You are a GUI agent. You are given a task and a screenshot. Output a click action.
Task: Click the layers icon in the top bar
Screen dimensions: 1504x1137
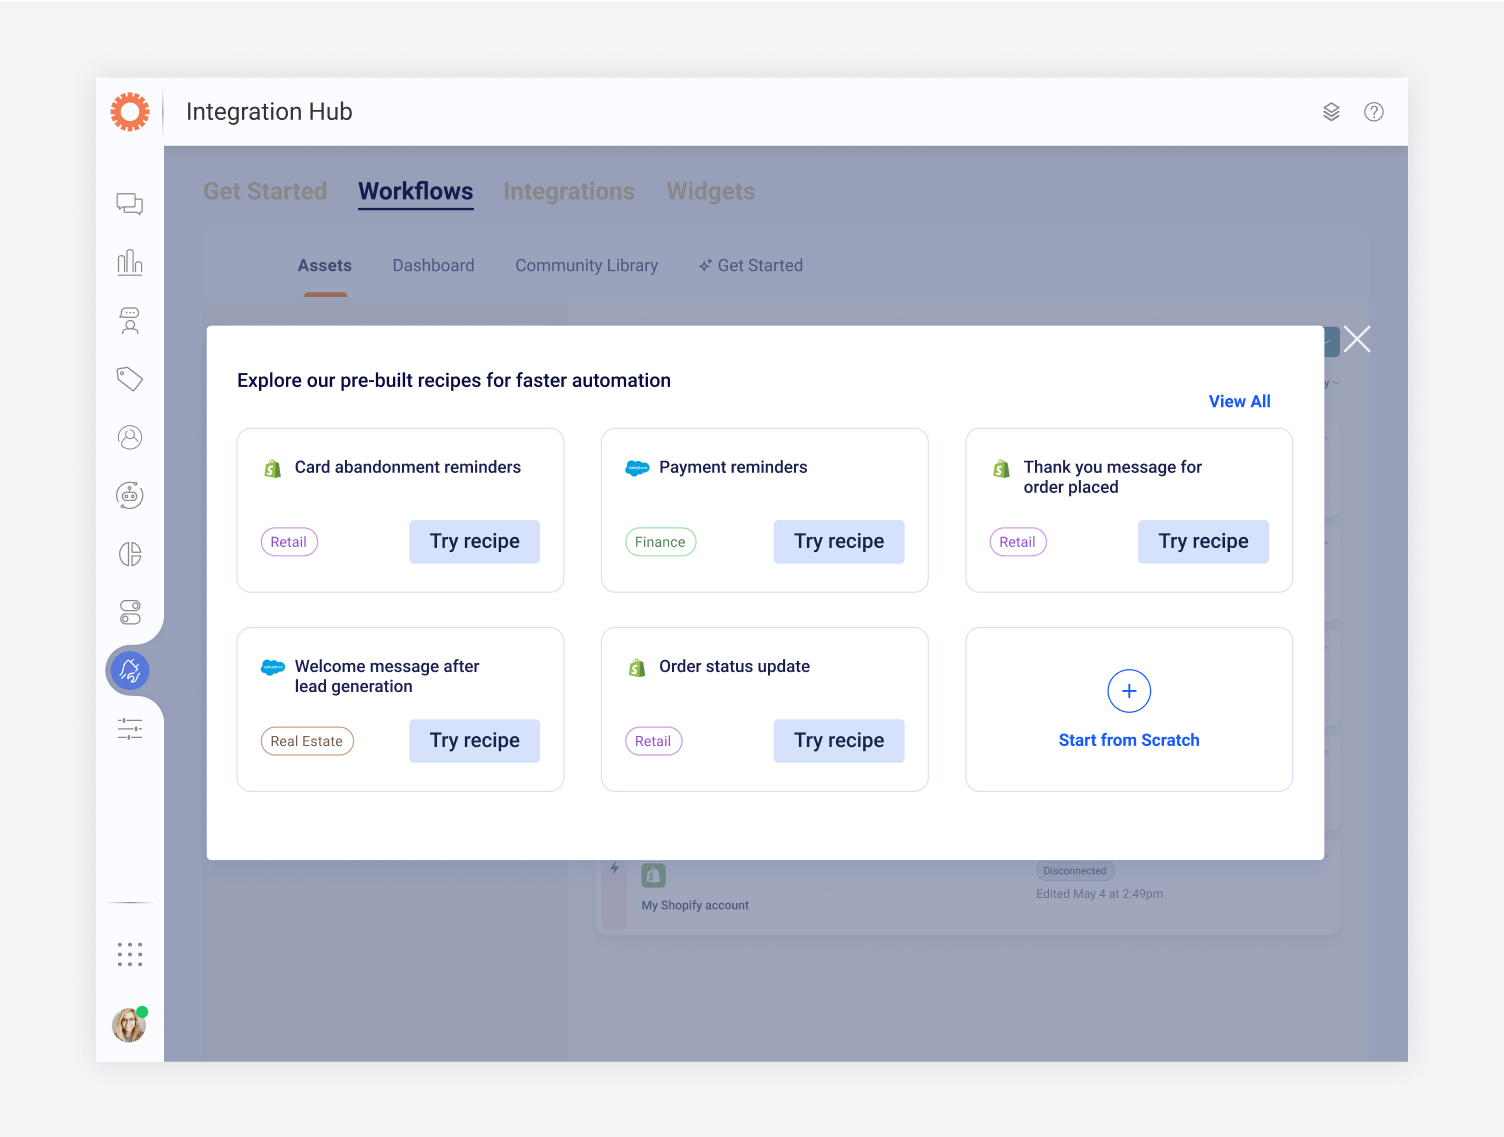coord(1331,112)
